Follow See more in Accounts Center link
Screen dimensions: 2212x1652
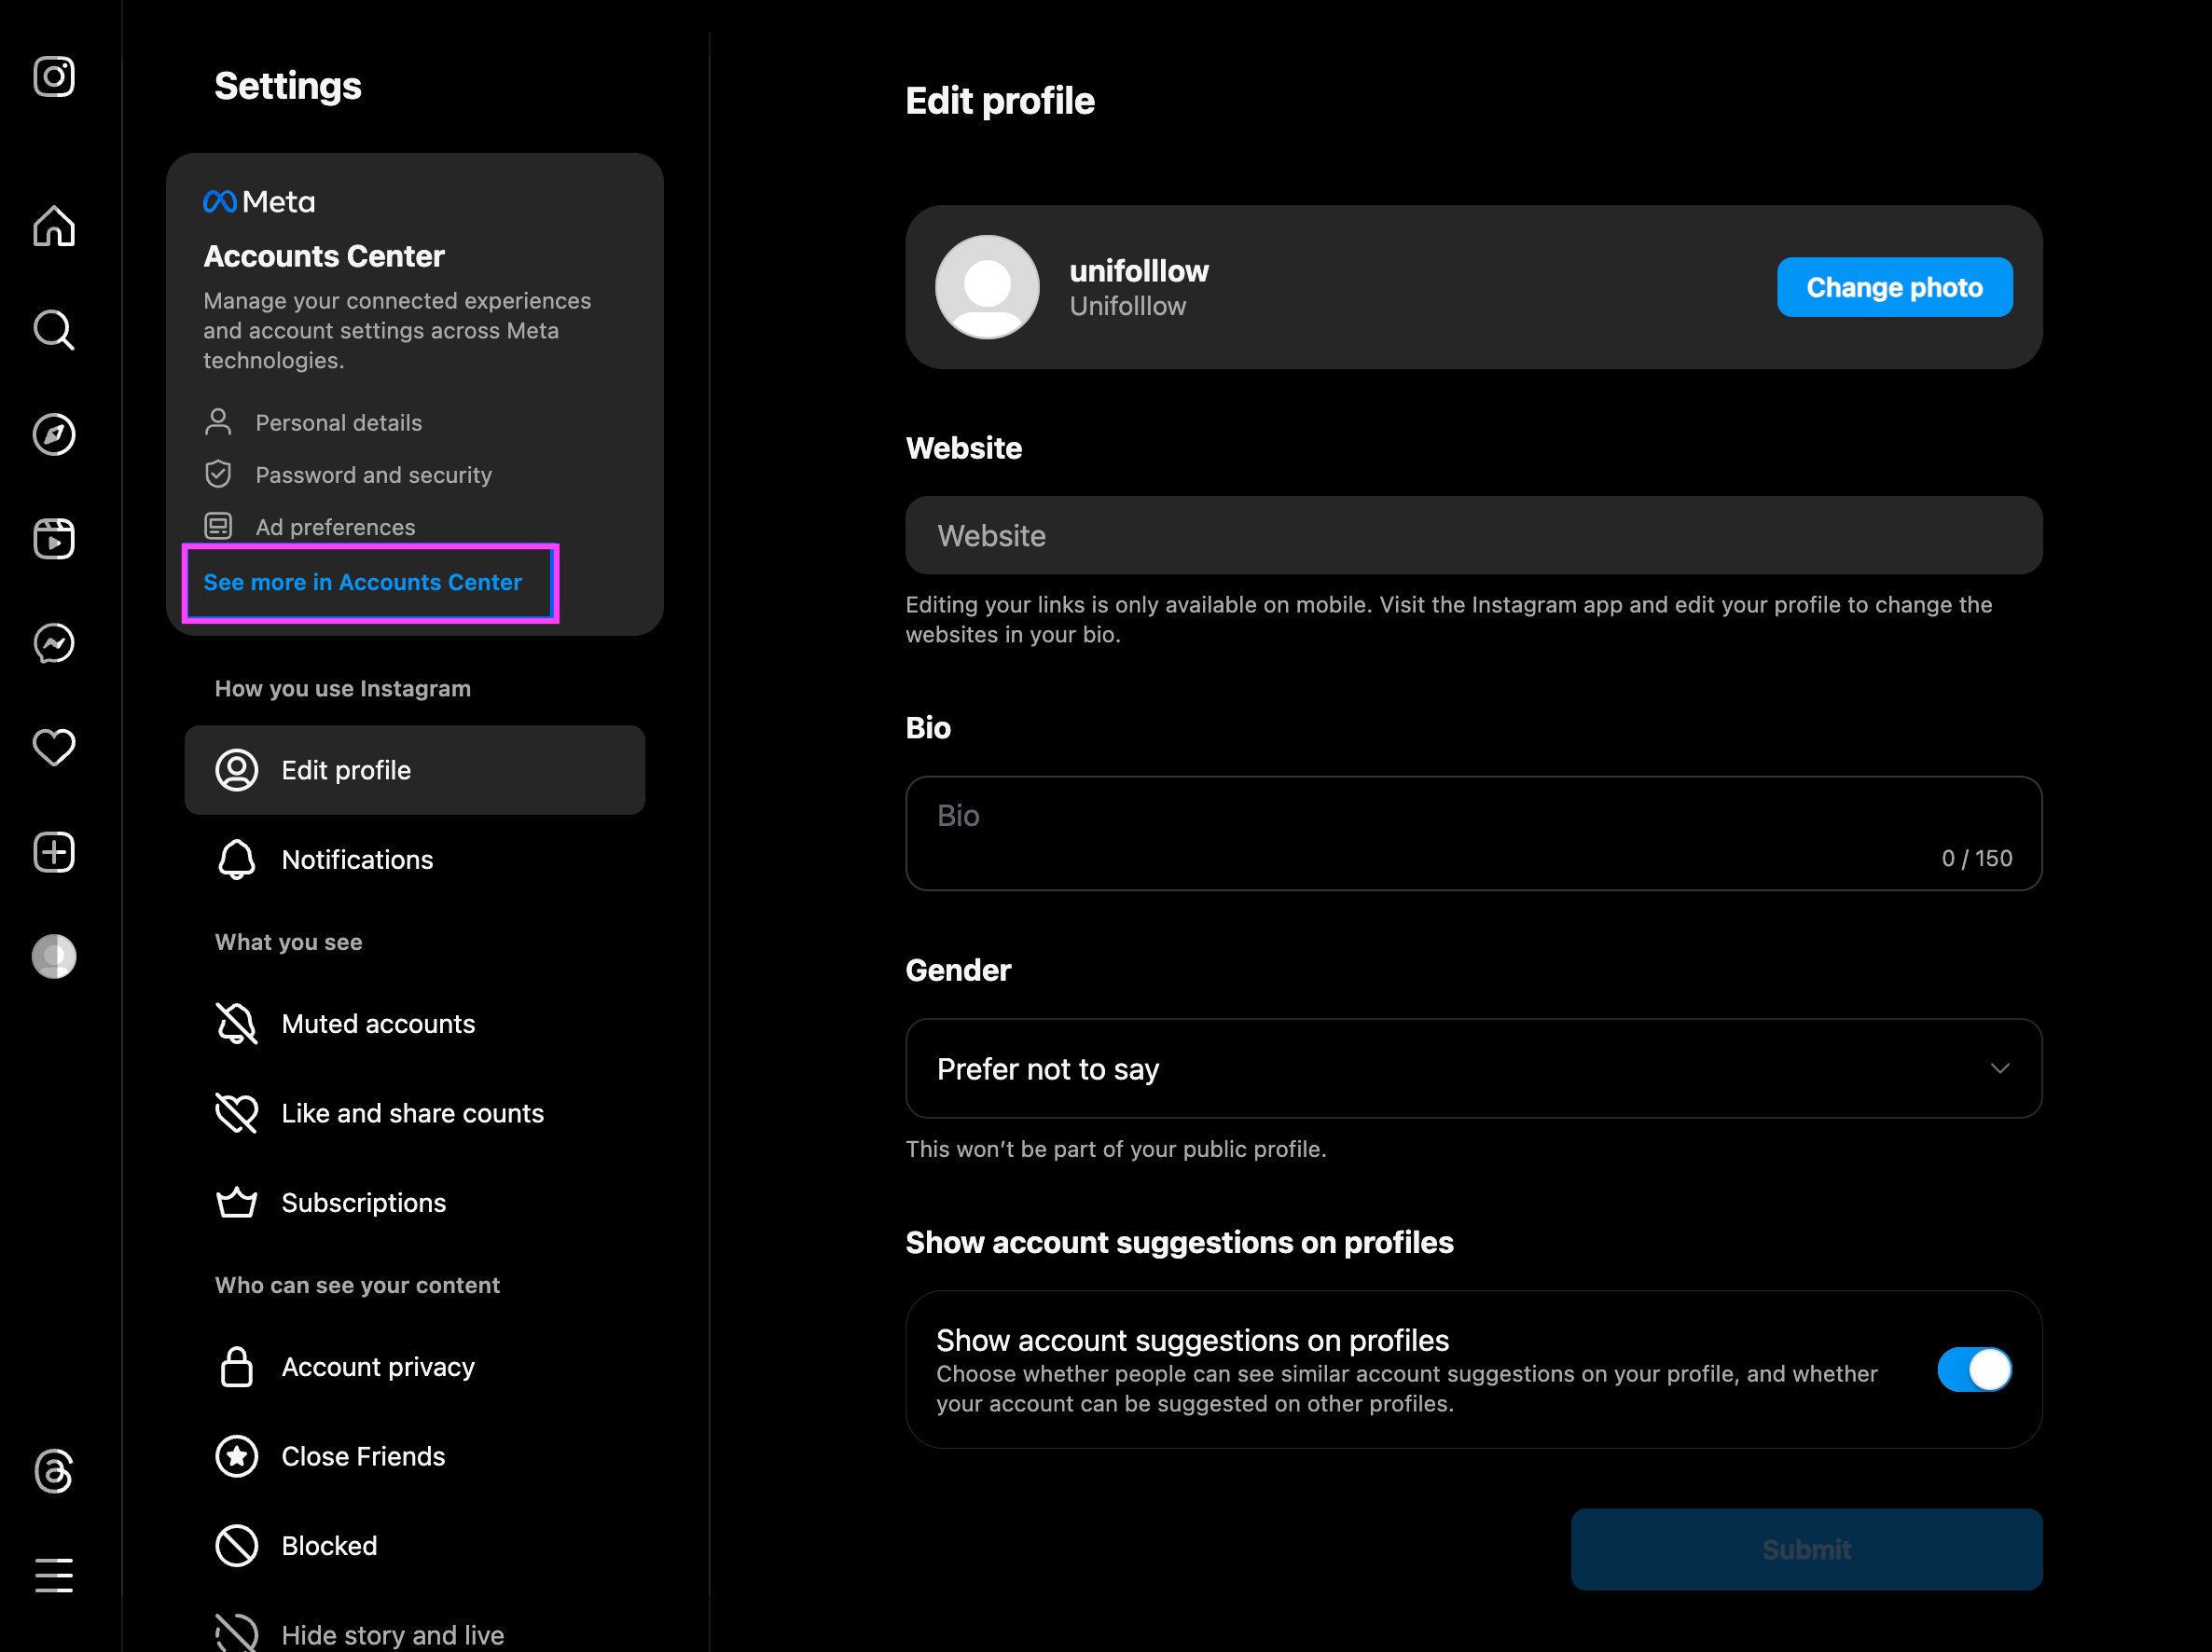tap(363, 583)
